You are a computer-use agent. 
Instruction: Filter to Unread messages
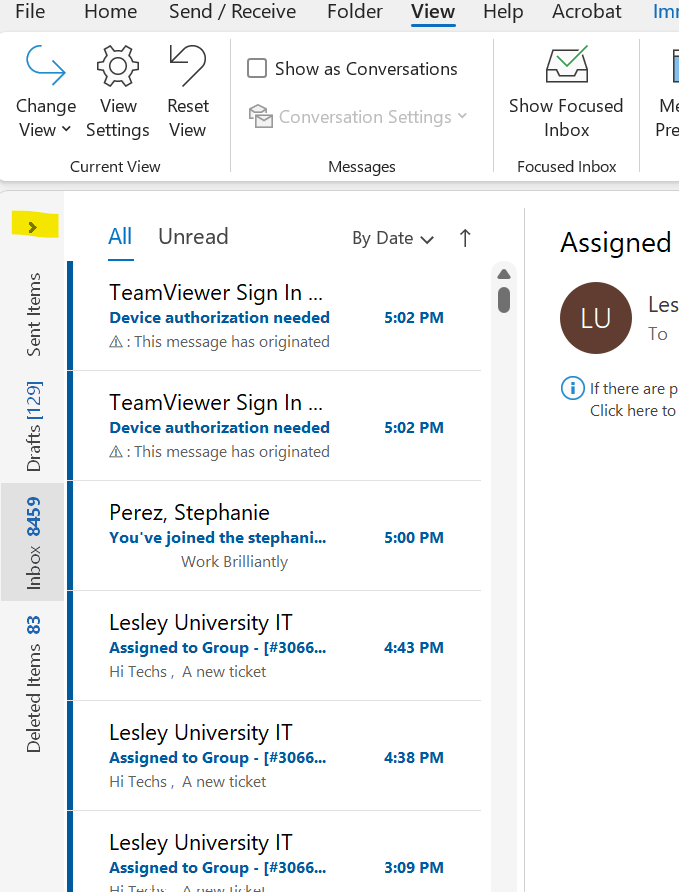pyautogui.click(x=193, y=237)
